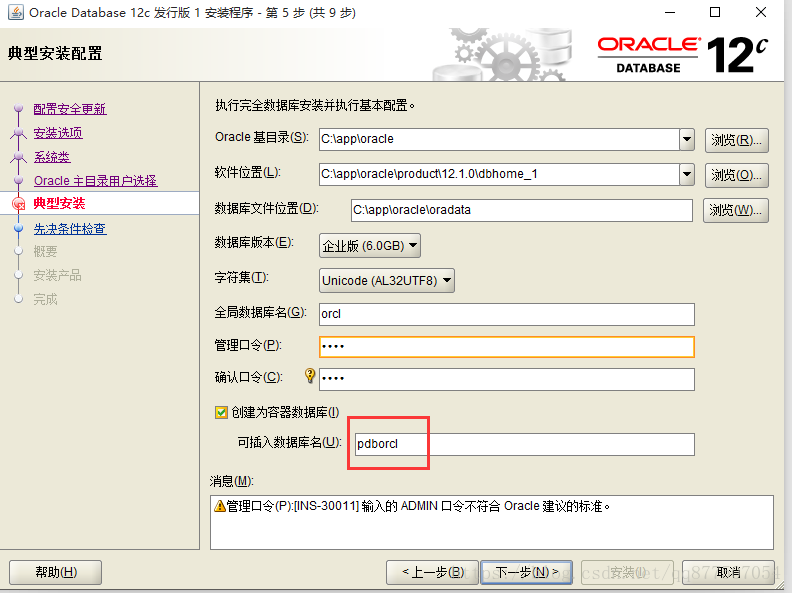Focus the 管理口令 password field
This screenshot has height=593, width=792.
507,347
